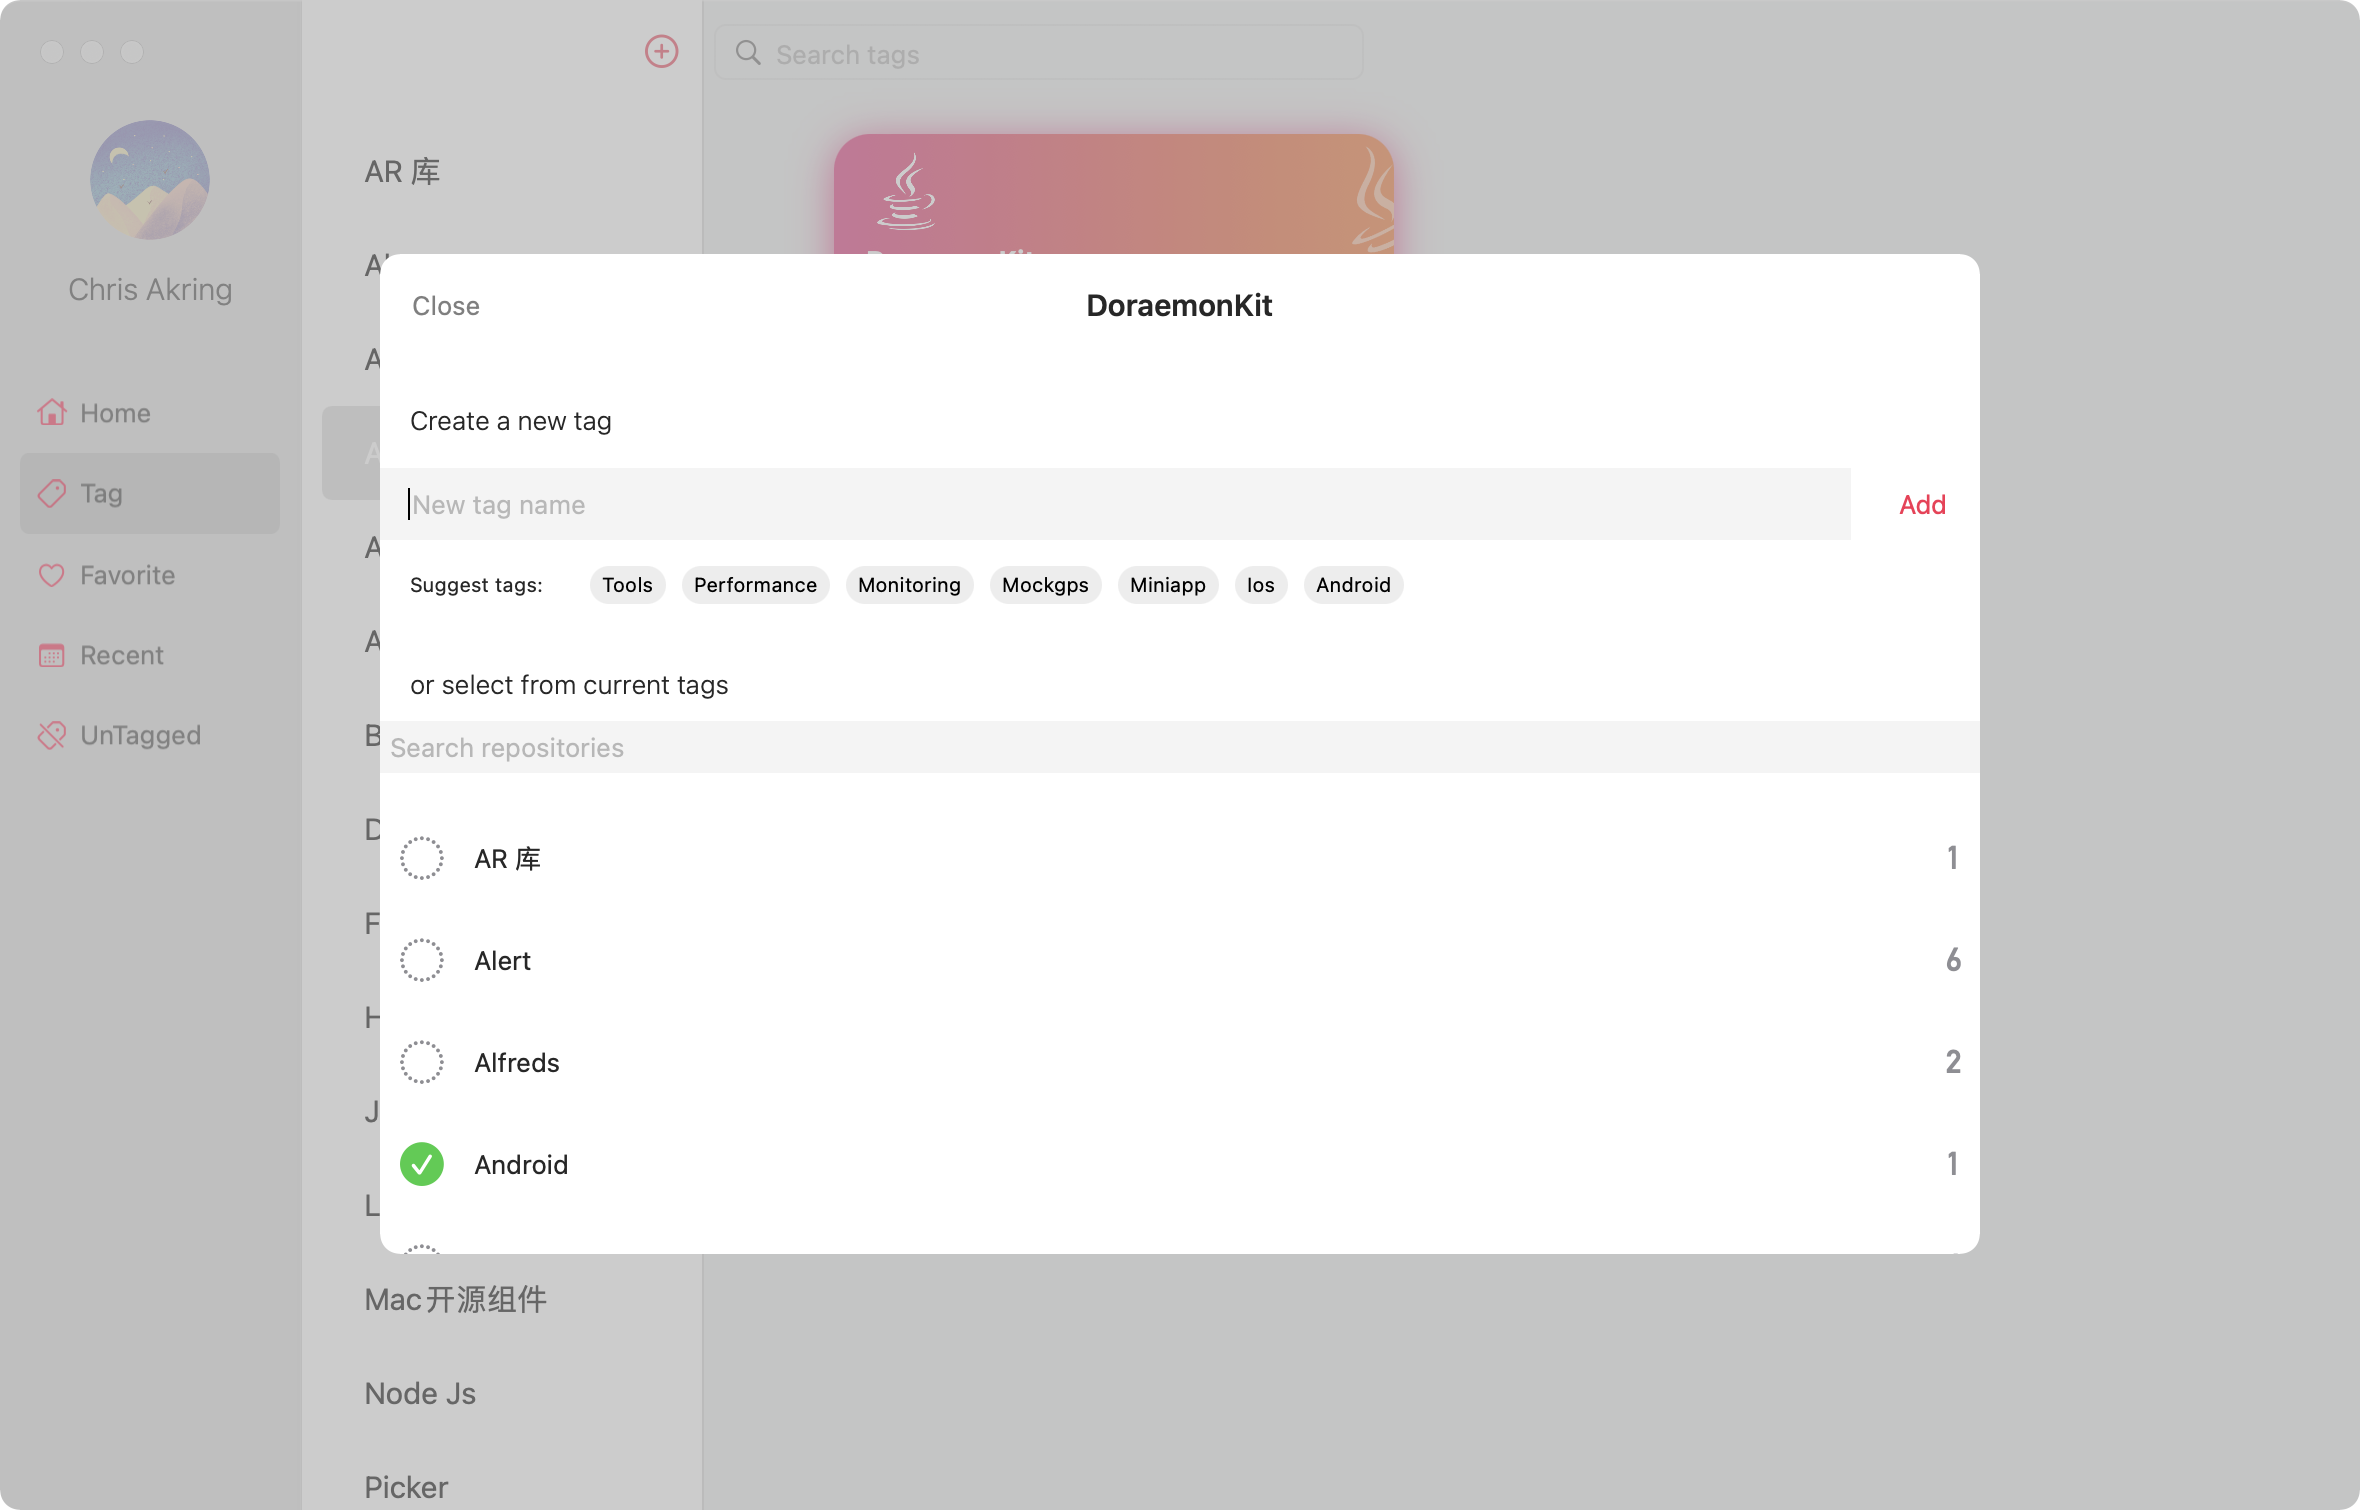Add suggested tag Performance
Viewport: 2360px width, 1510px height.
[755, 585]
